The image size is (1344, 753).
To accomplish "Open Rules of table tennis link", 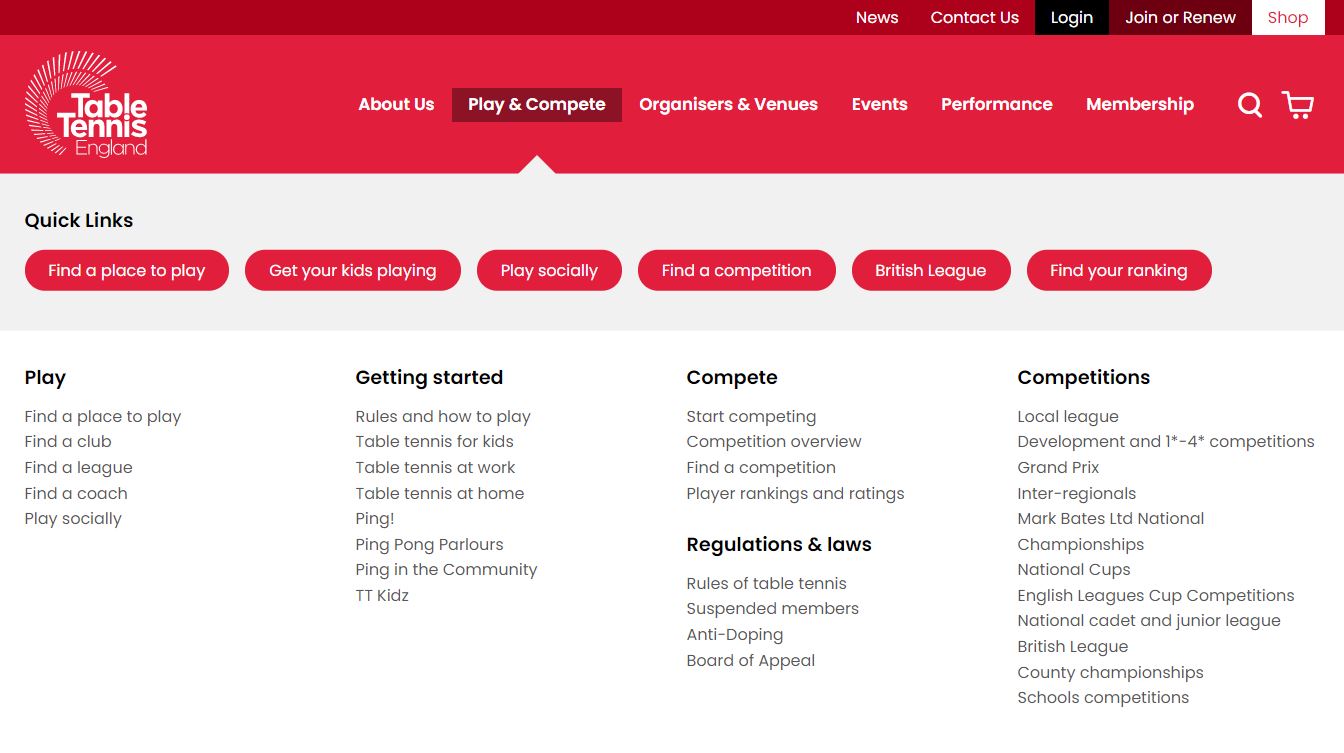I will click(x=767, y=583).
